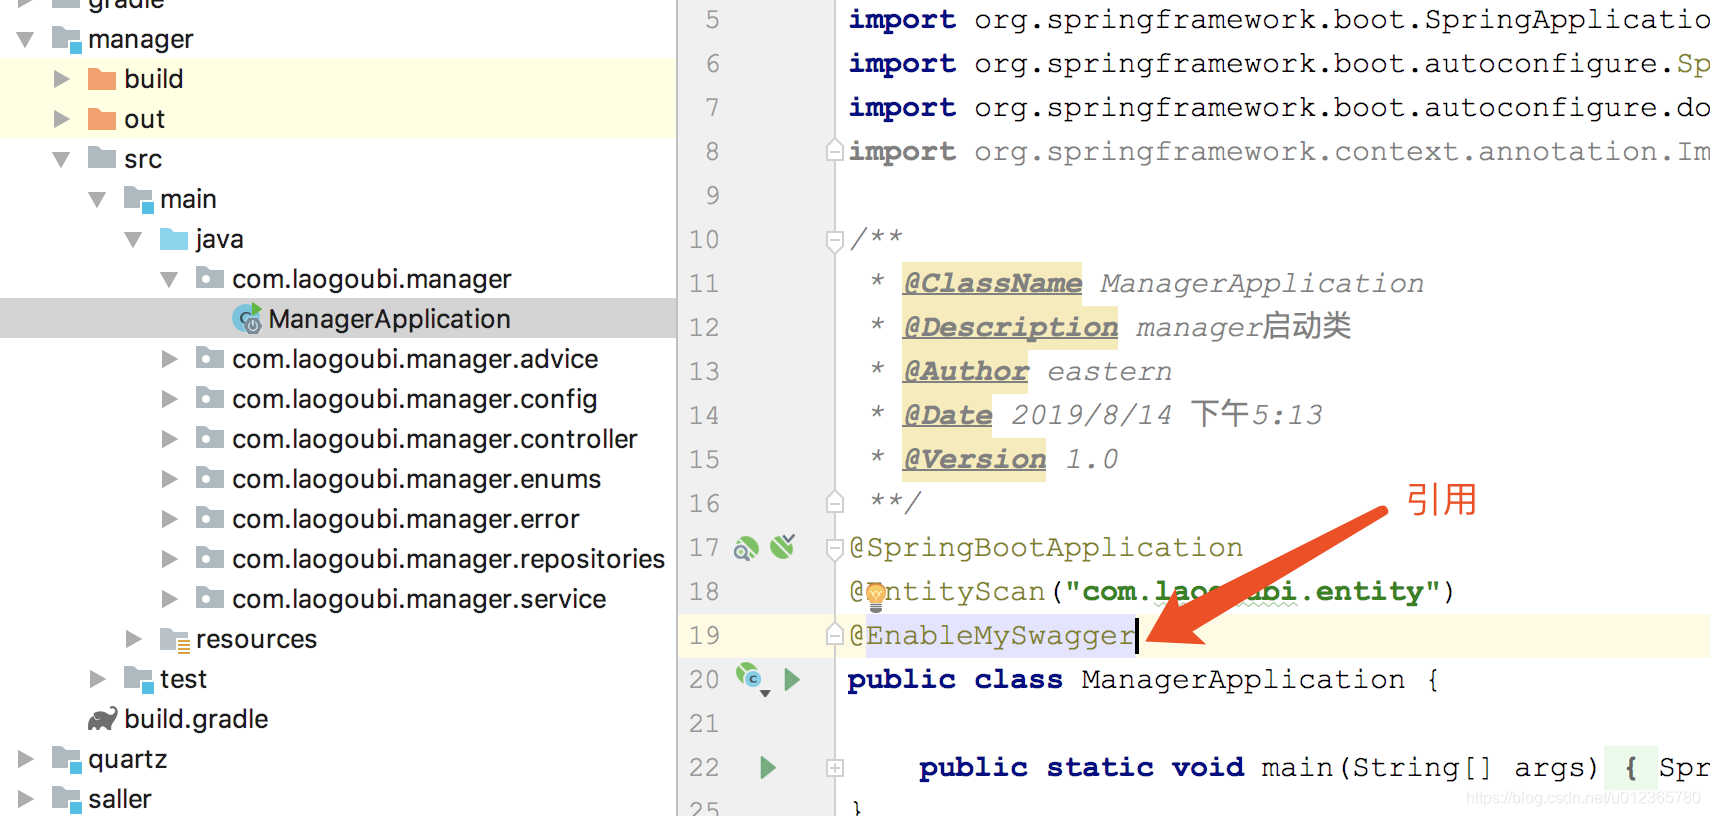Click the orange out folder icon
The width and height of the screenshot is (1710, 816).
[102, 119]
